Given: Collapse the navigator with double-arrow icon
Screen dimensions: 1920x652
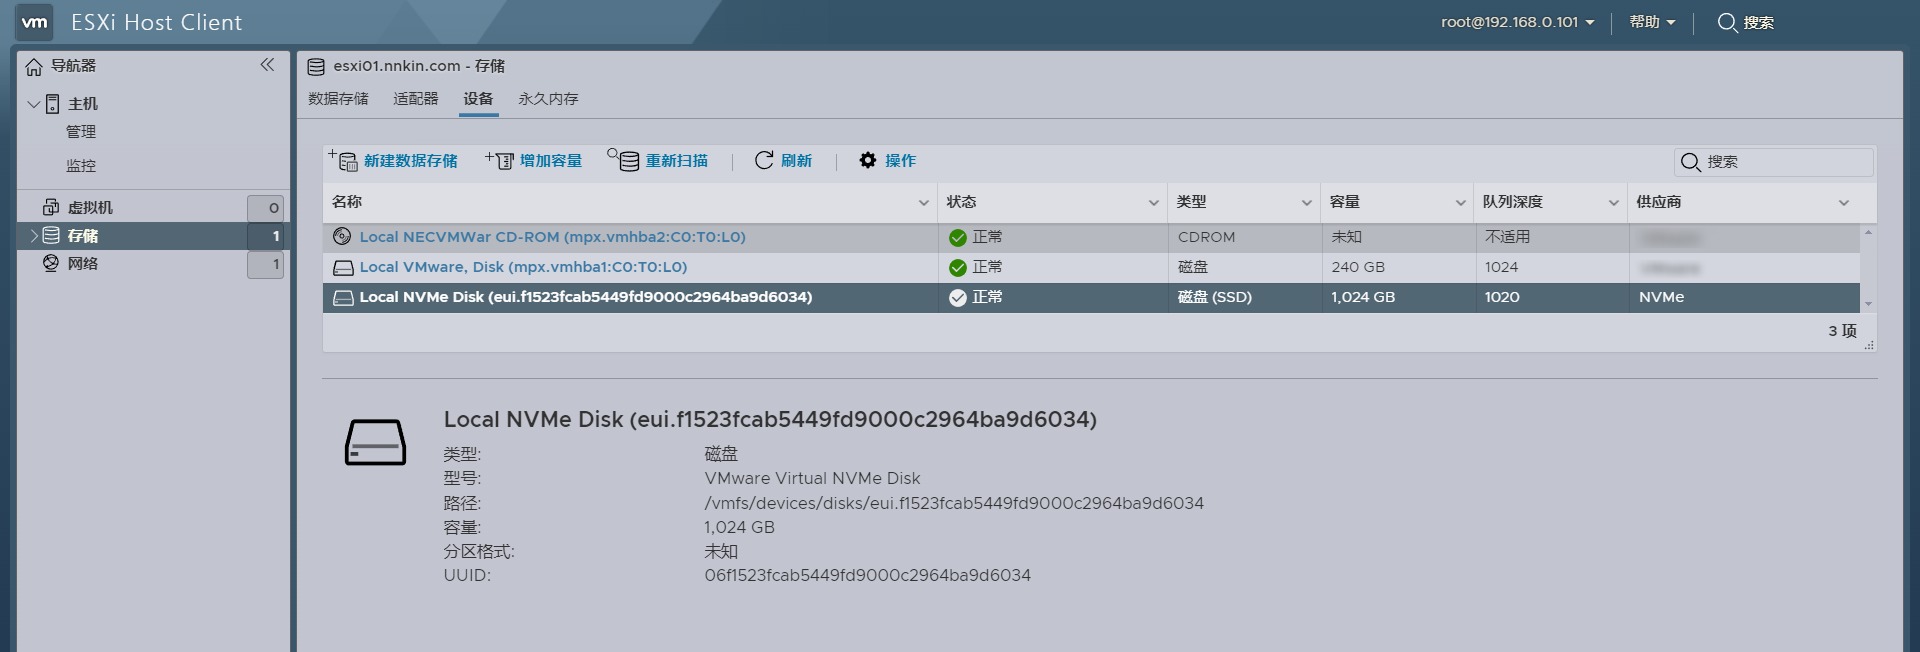Looking at the screenshot, I should 267,65.
